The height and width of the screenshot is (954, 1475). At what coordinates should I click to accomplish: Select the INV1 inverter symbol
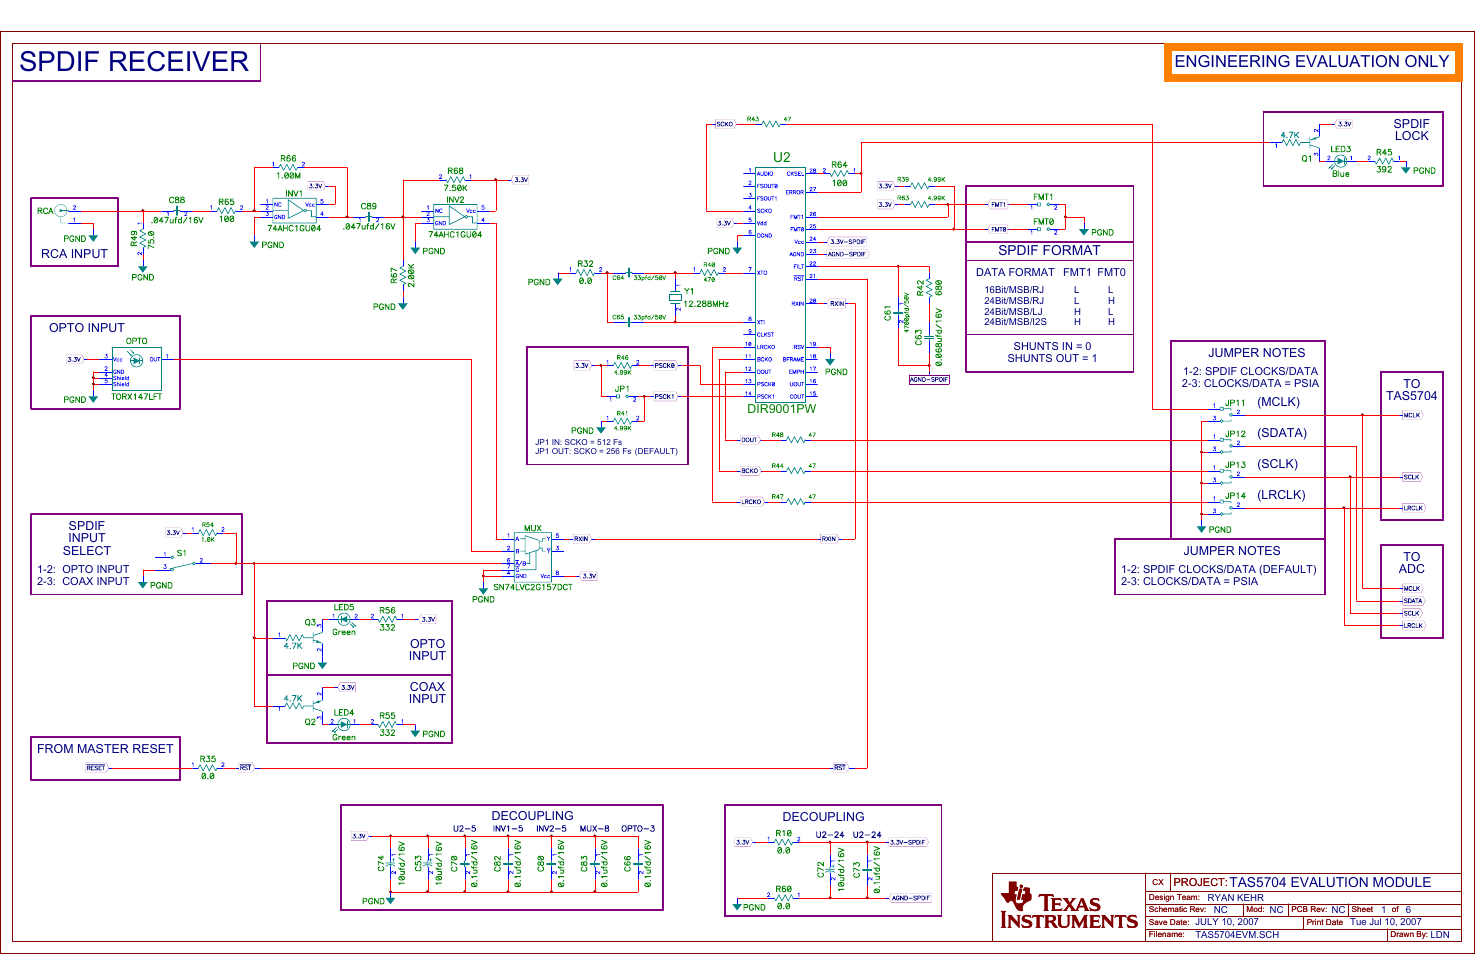coord(294,210)
